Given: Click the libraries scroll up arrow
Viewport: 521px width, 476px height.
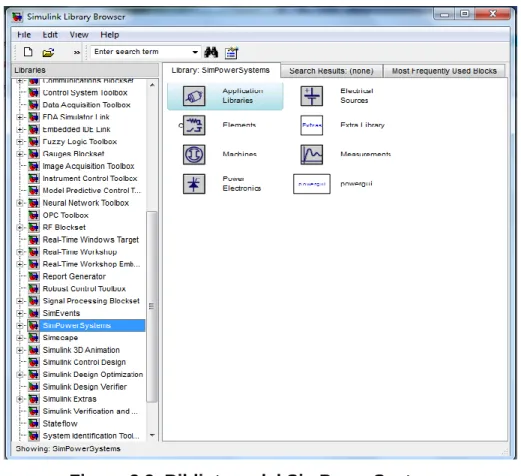Looking at the screenshot, I should click(152, 85).
